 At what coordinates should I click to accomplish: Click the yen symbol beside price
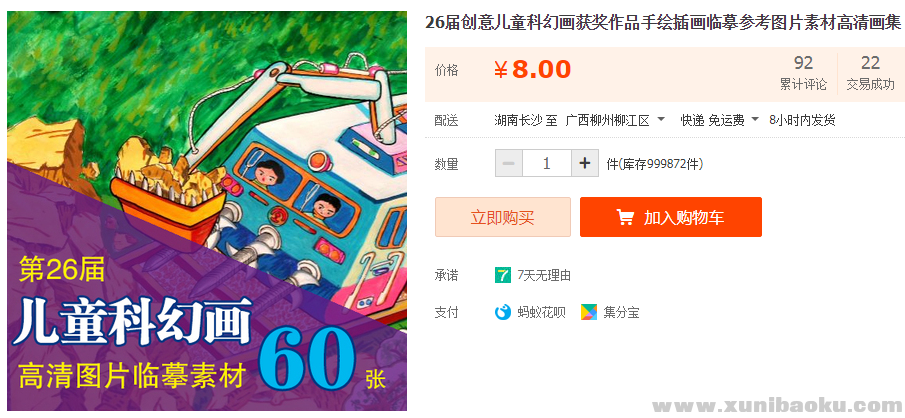(x=500, y=70)
